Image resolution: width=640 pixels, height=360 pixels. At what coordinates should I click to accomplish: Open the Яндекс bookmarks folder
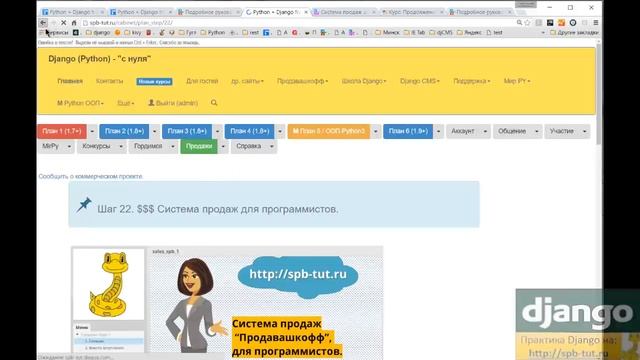470,32
